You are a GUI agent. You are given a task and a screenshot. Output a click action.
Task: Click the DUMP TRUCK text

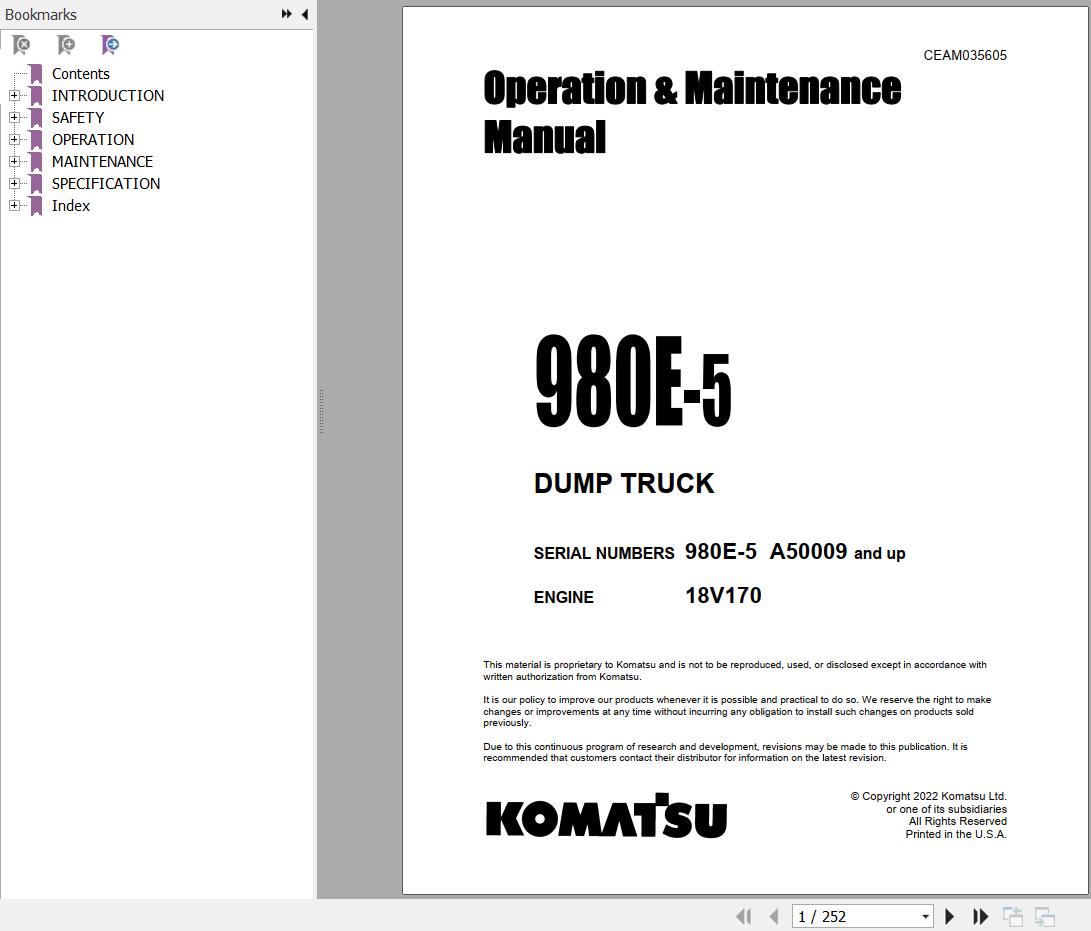[623, 483]
